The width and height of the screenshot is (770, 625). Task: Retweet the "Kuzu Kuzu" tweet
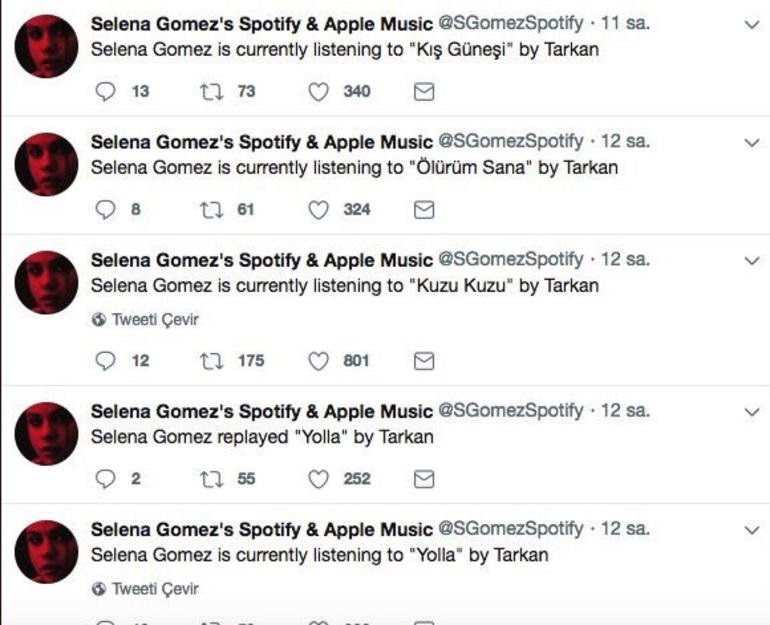210,361
